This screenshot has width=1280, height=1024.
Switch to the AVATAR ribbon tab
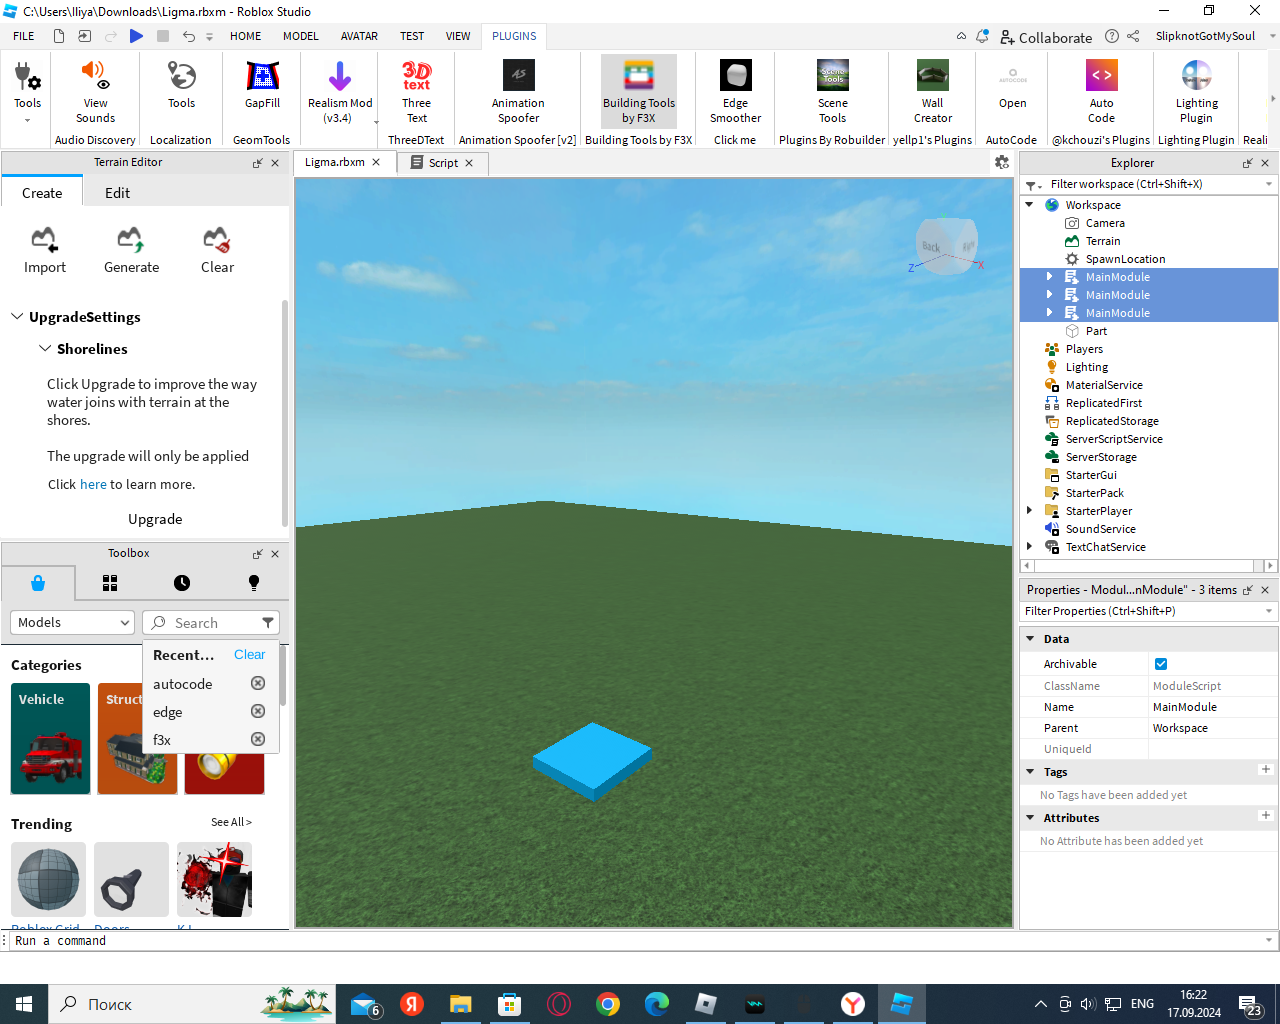pyautogui.click(x=359, y=36)
